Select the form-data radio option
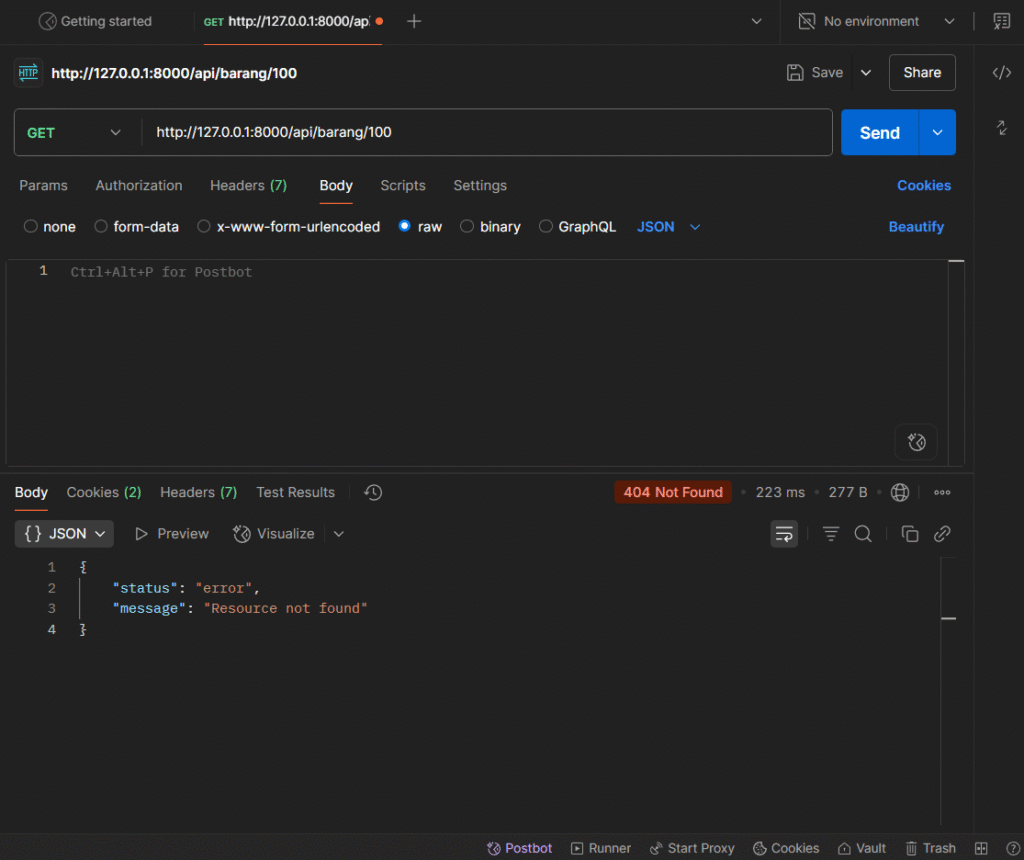Image resolution: width=1024 pixels, height=860 pixels. (x=101, y=227)
